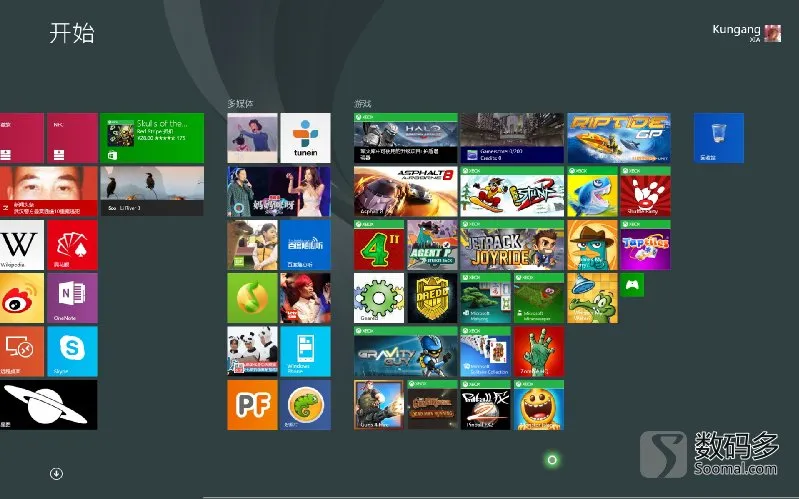Open Kungang user account menu

[x=747, y=33]
